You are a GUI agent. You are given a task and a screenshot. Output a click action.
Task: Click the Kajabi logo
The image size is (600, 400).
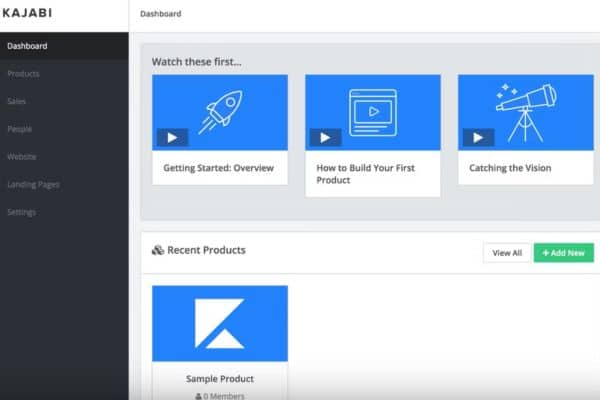tap(27, 13)
